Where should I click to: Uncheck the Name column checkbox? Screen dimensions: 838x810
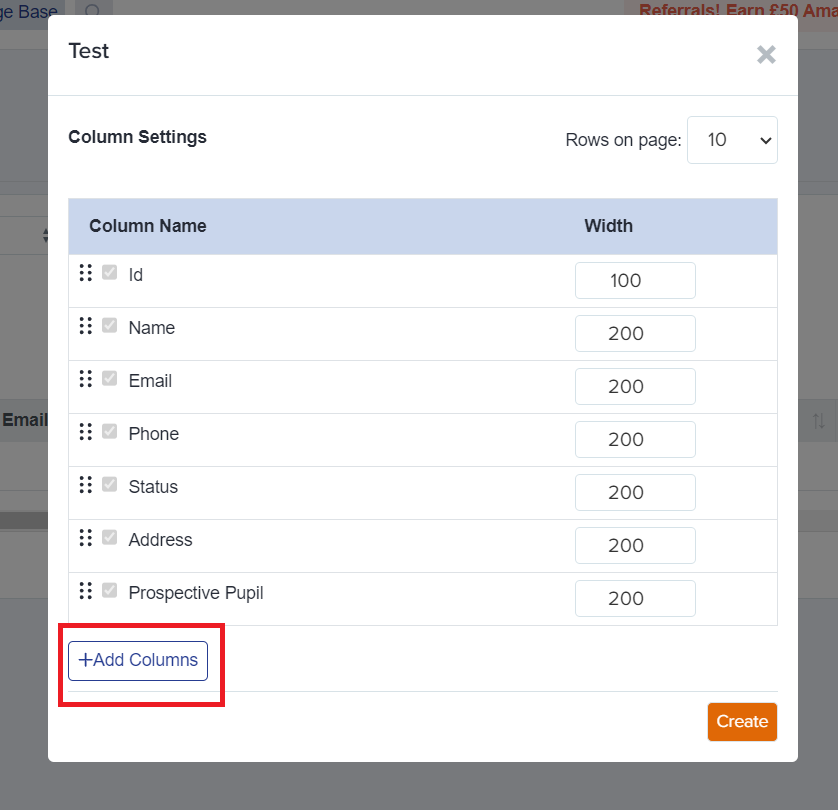tap(110, 324)
